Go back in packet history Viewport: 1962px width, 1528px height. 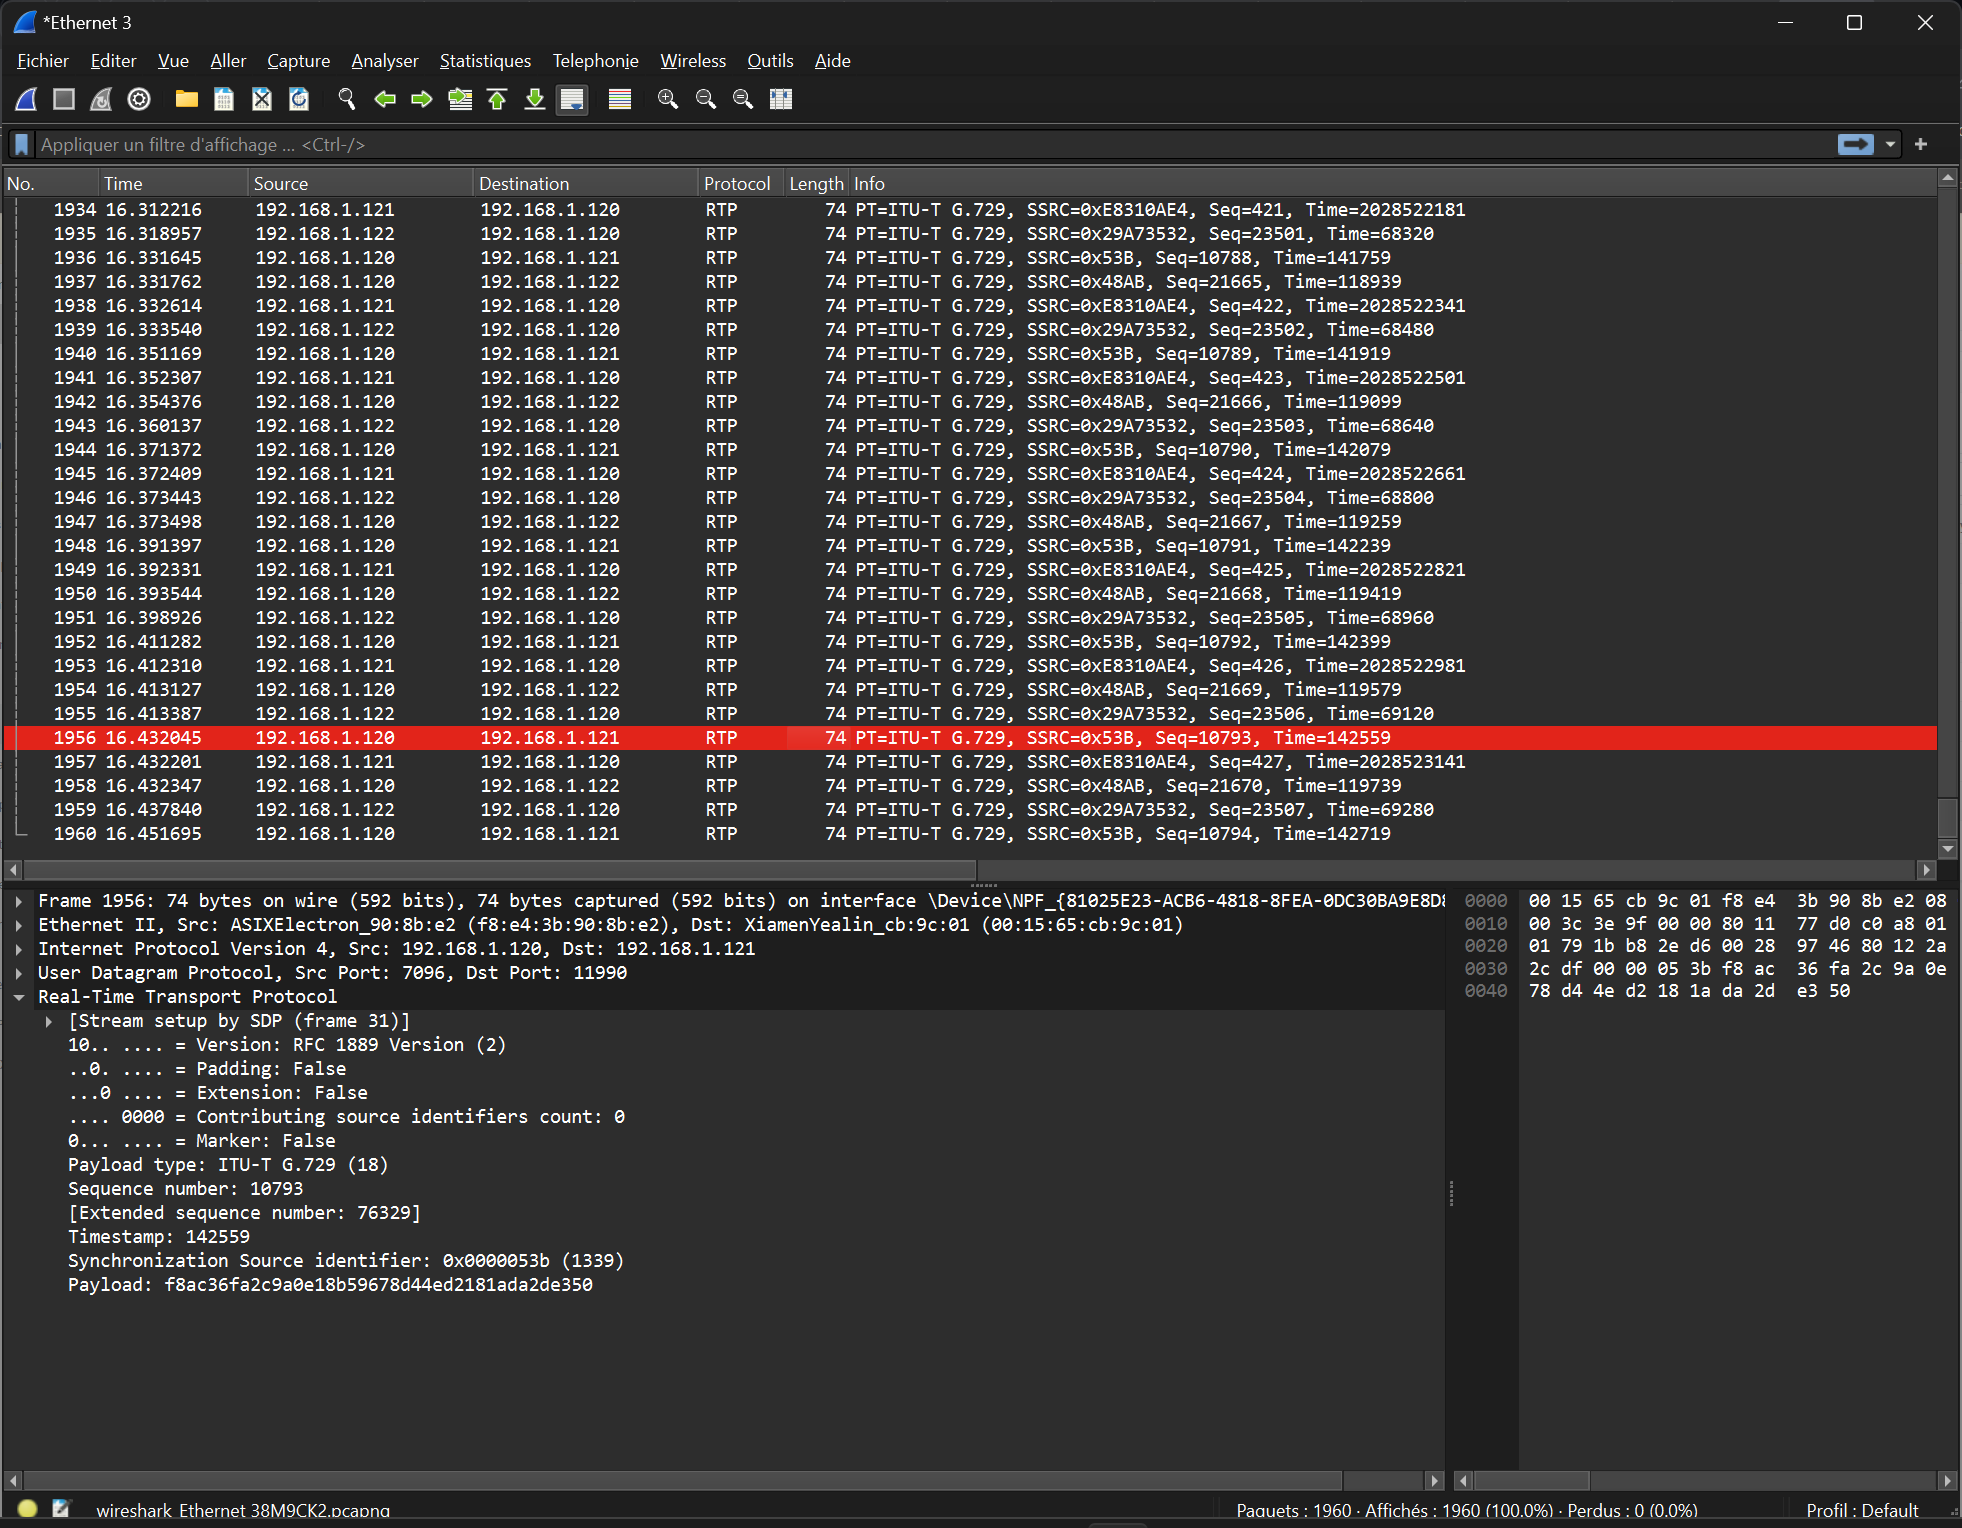(384, 99)
